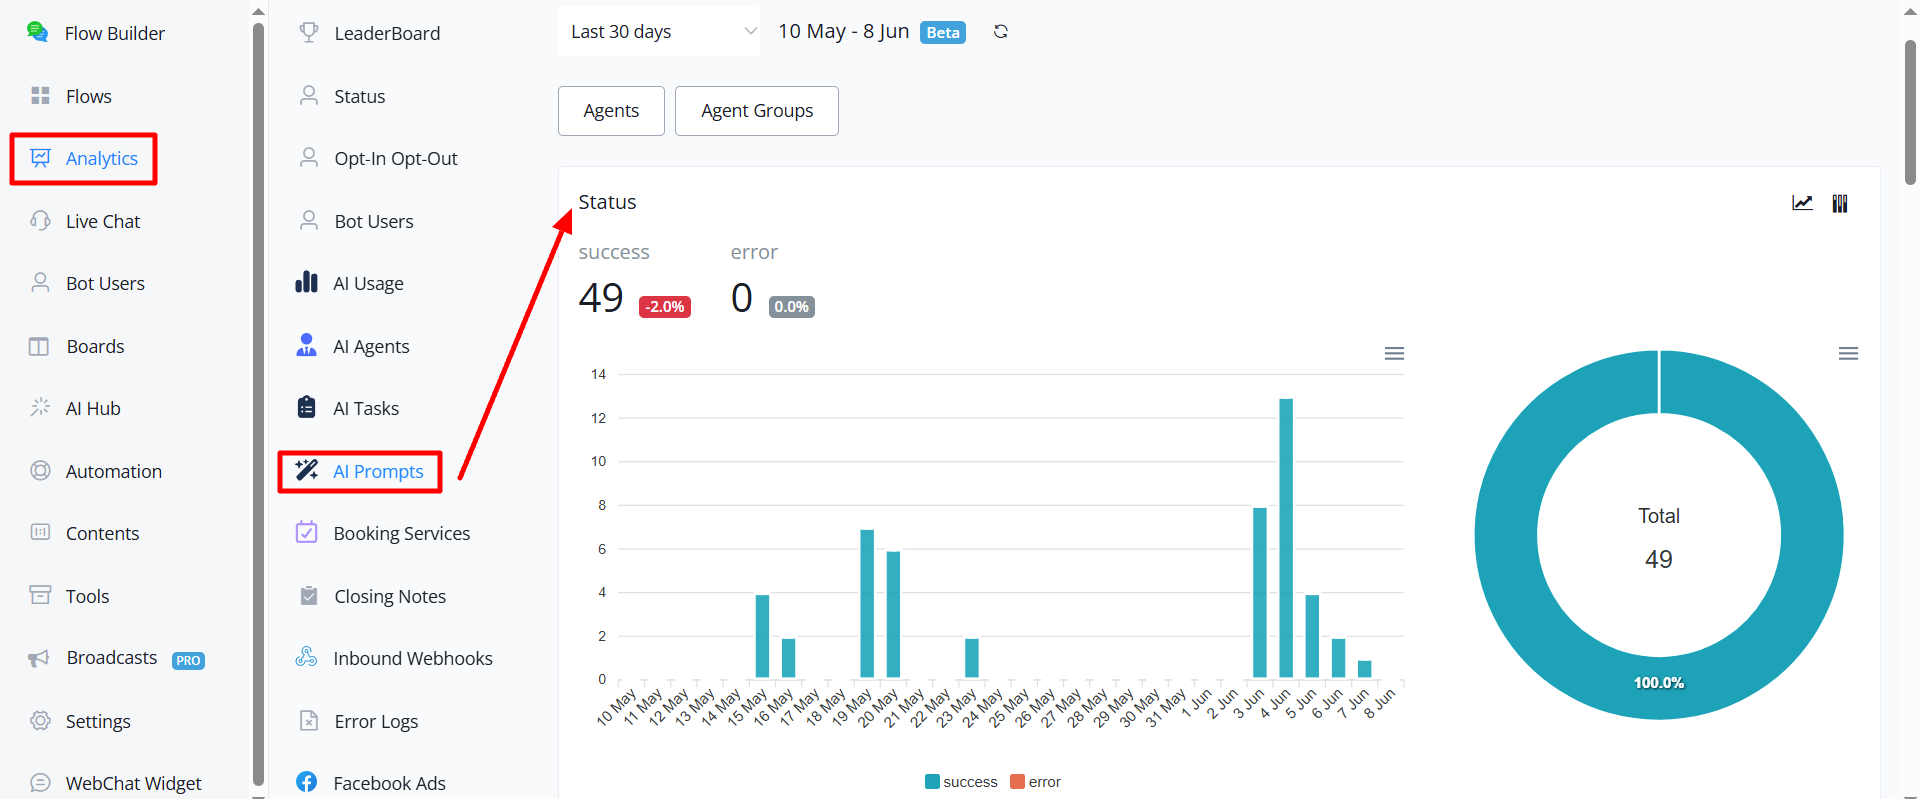Open Broadcasts PRO in sidebar
This screenshot has height=799, width=1920.
(116, 658)
